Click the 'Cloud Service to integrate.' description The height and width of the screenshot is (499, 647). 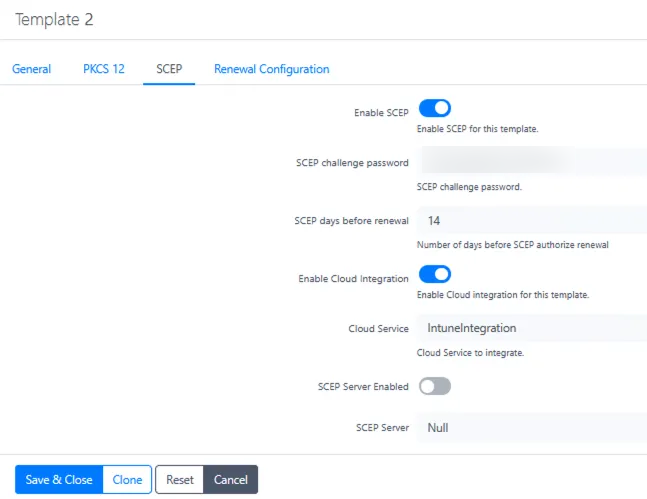pos(470,353)
